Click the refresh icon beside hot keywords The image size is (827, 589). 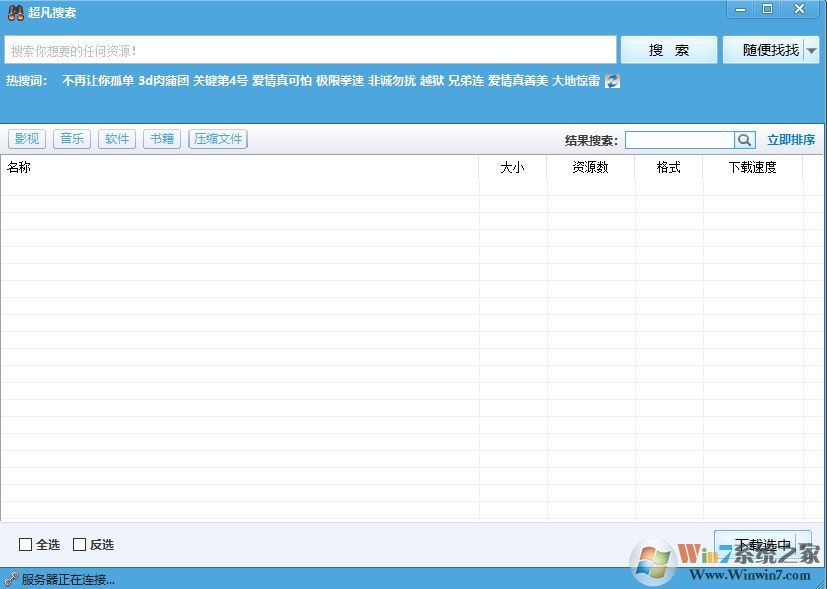(611, 80)
